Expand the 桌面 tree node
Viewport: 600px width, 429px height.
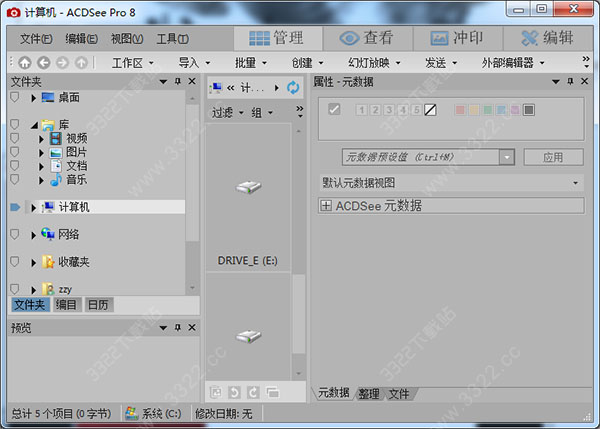coord(33,98)
